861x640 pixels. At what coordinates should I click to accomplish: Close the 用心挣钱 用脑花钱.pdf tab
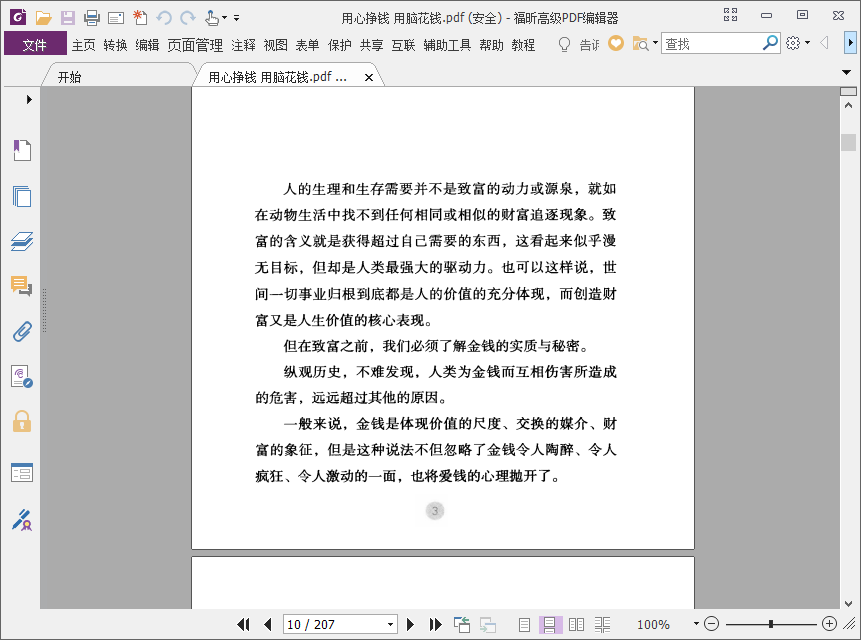[369, 77]
